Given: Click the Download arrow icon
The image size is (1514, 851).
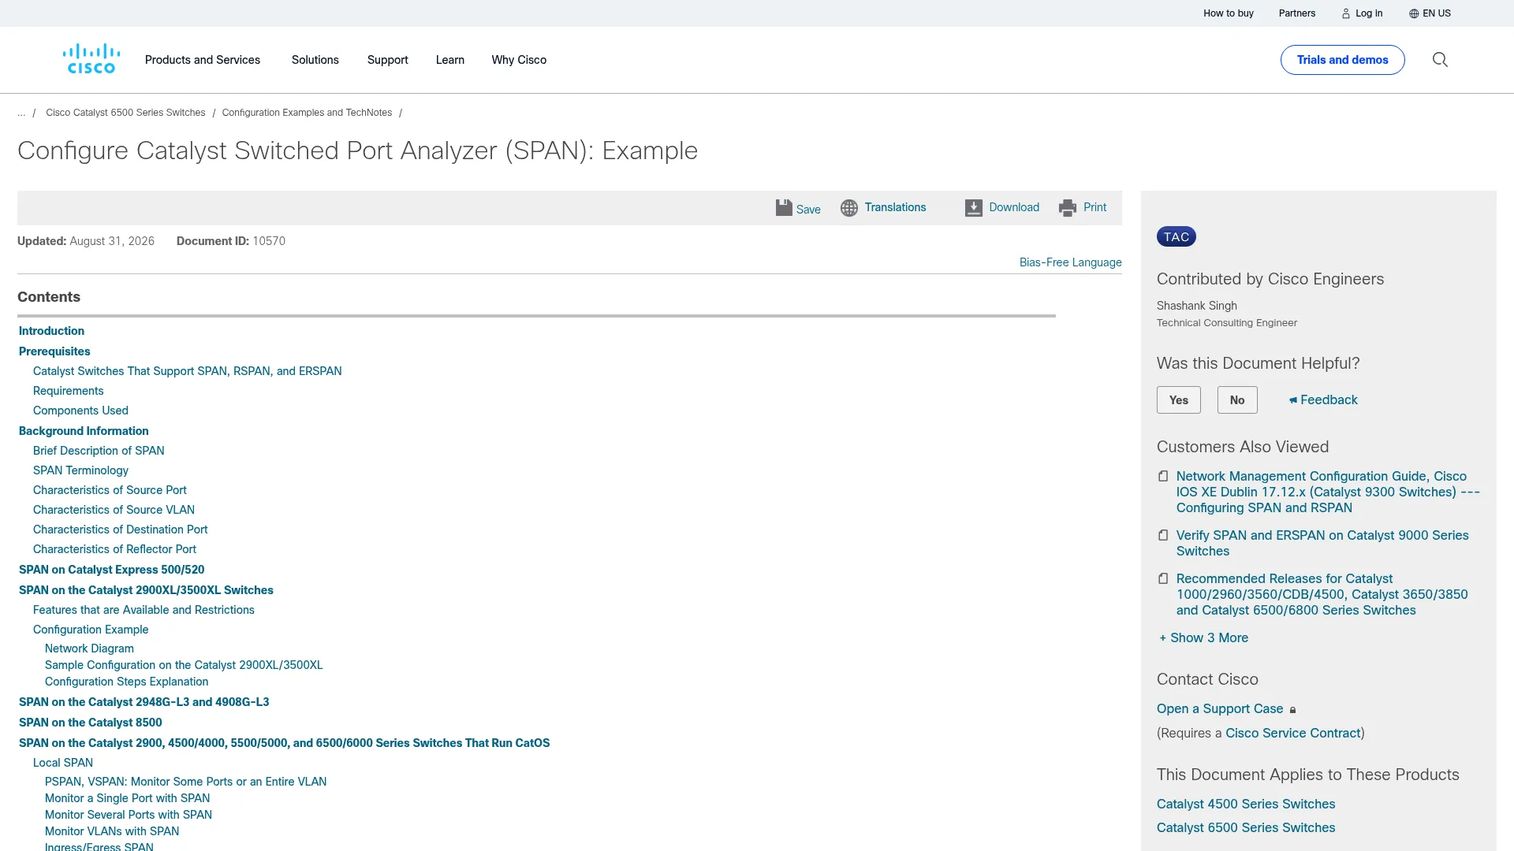Looking at the screenshot, I should [974, 208].
